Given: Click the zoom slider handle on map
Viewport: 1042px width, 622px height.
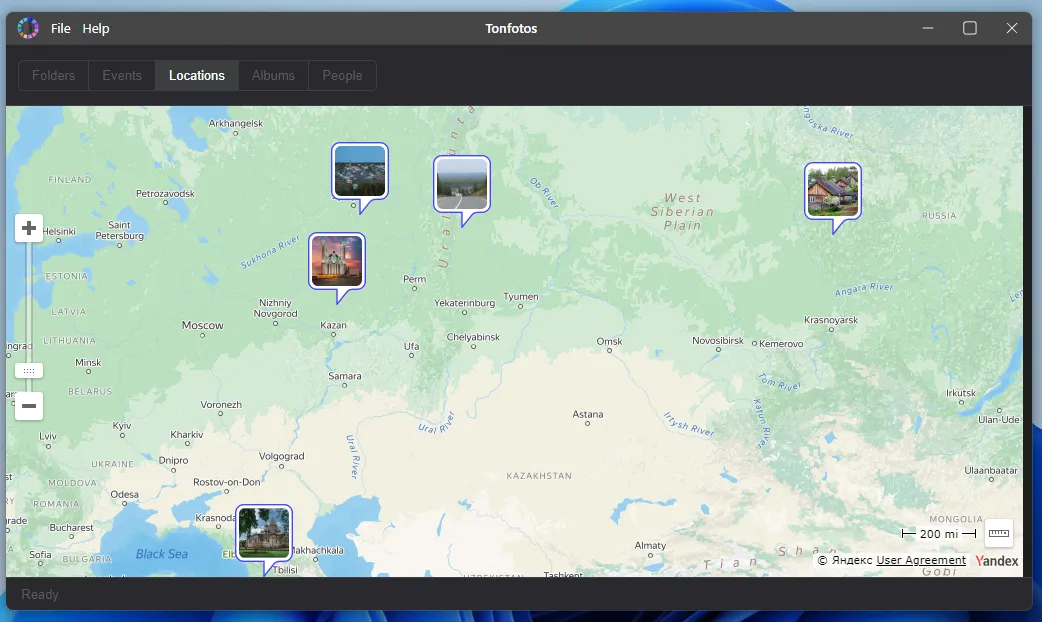Looking at the screenshot, I should pos(29,371).
